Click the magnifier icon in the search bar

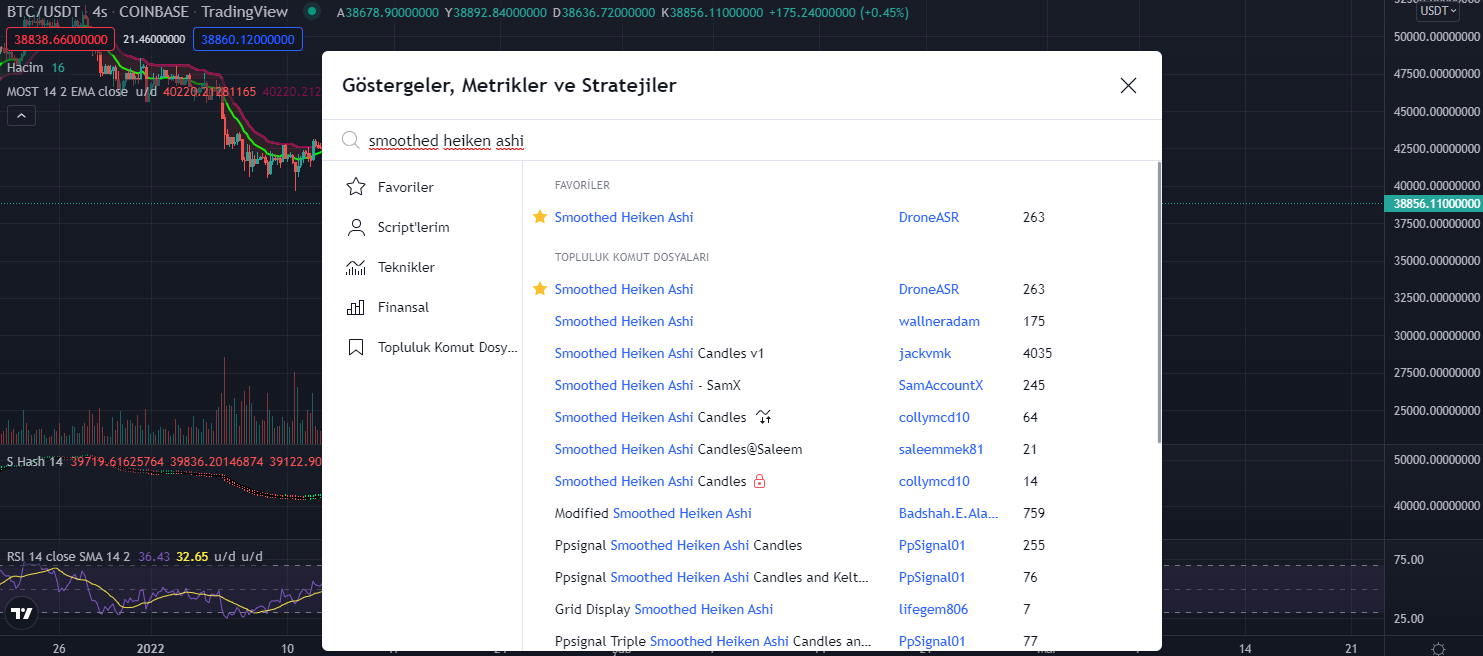(x=351, y=141)
